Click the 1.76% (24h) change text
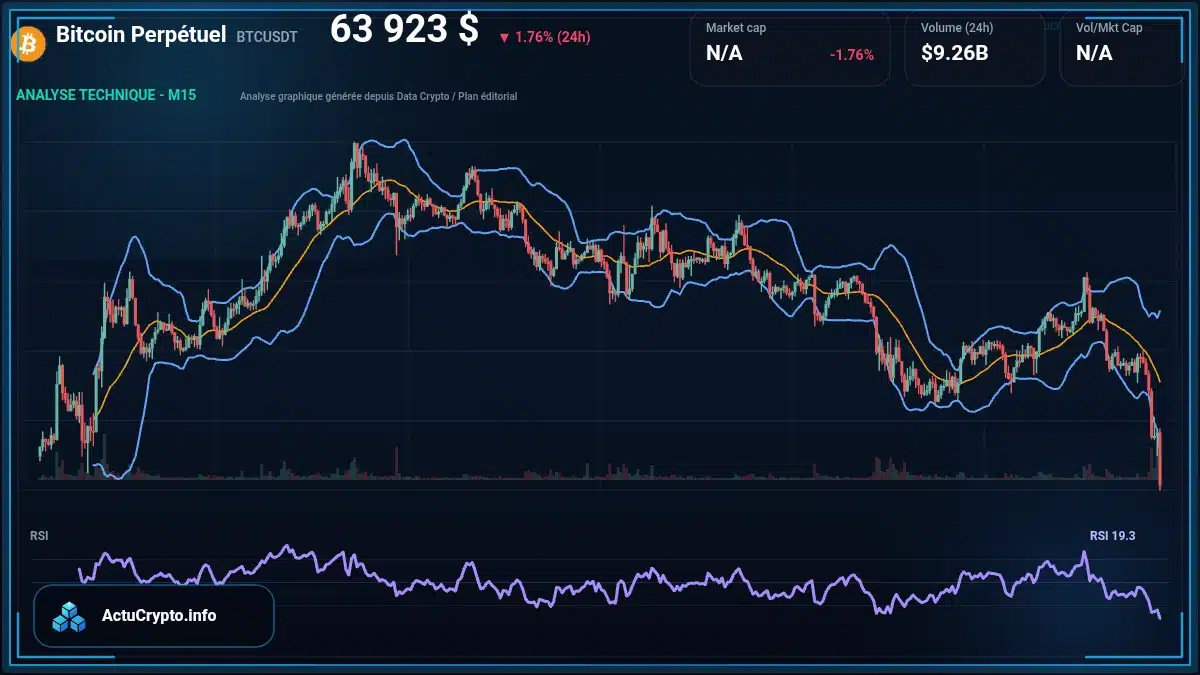1200x675 pixels. click(552, 38)
